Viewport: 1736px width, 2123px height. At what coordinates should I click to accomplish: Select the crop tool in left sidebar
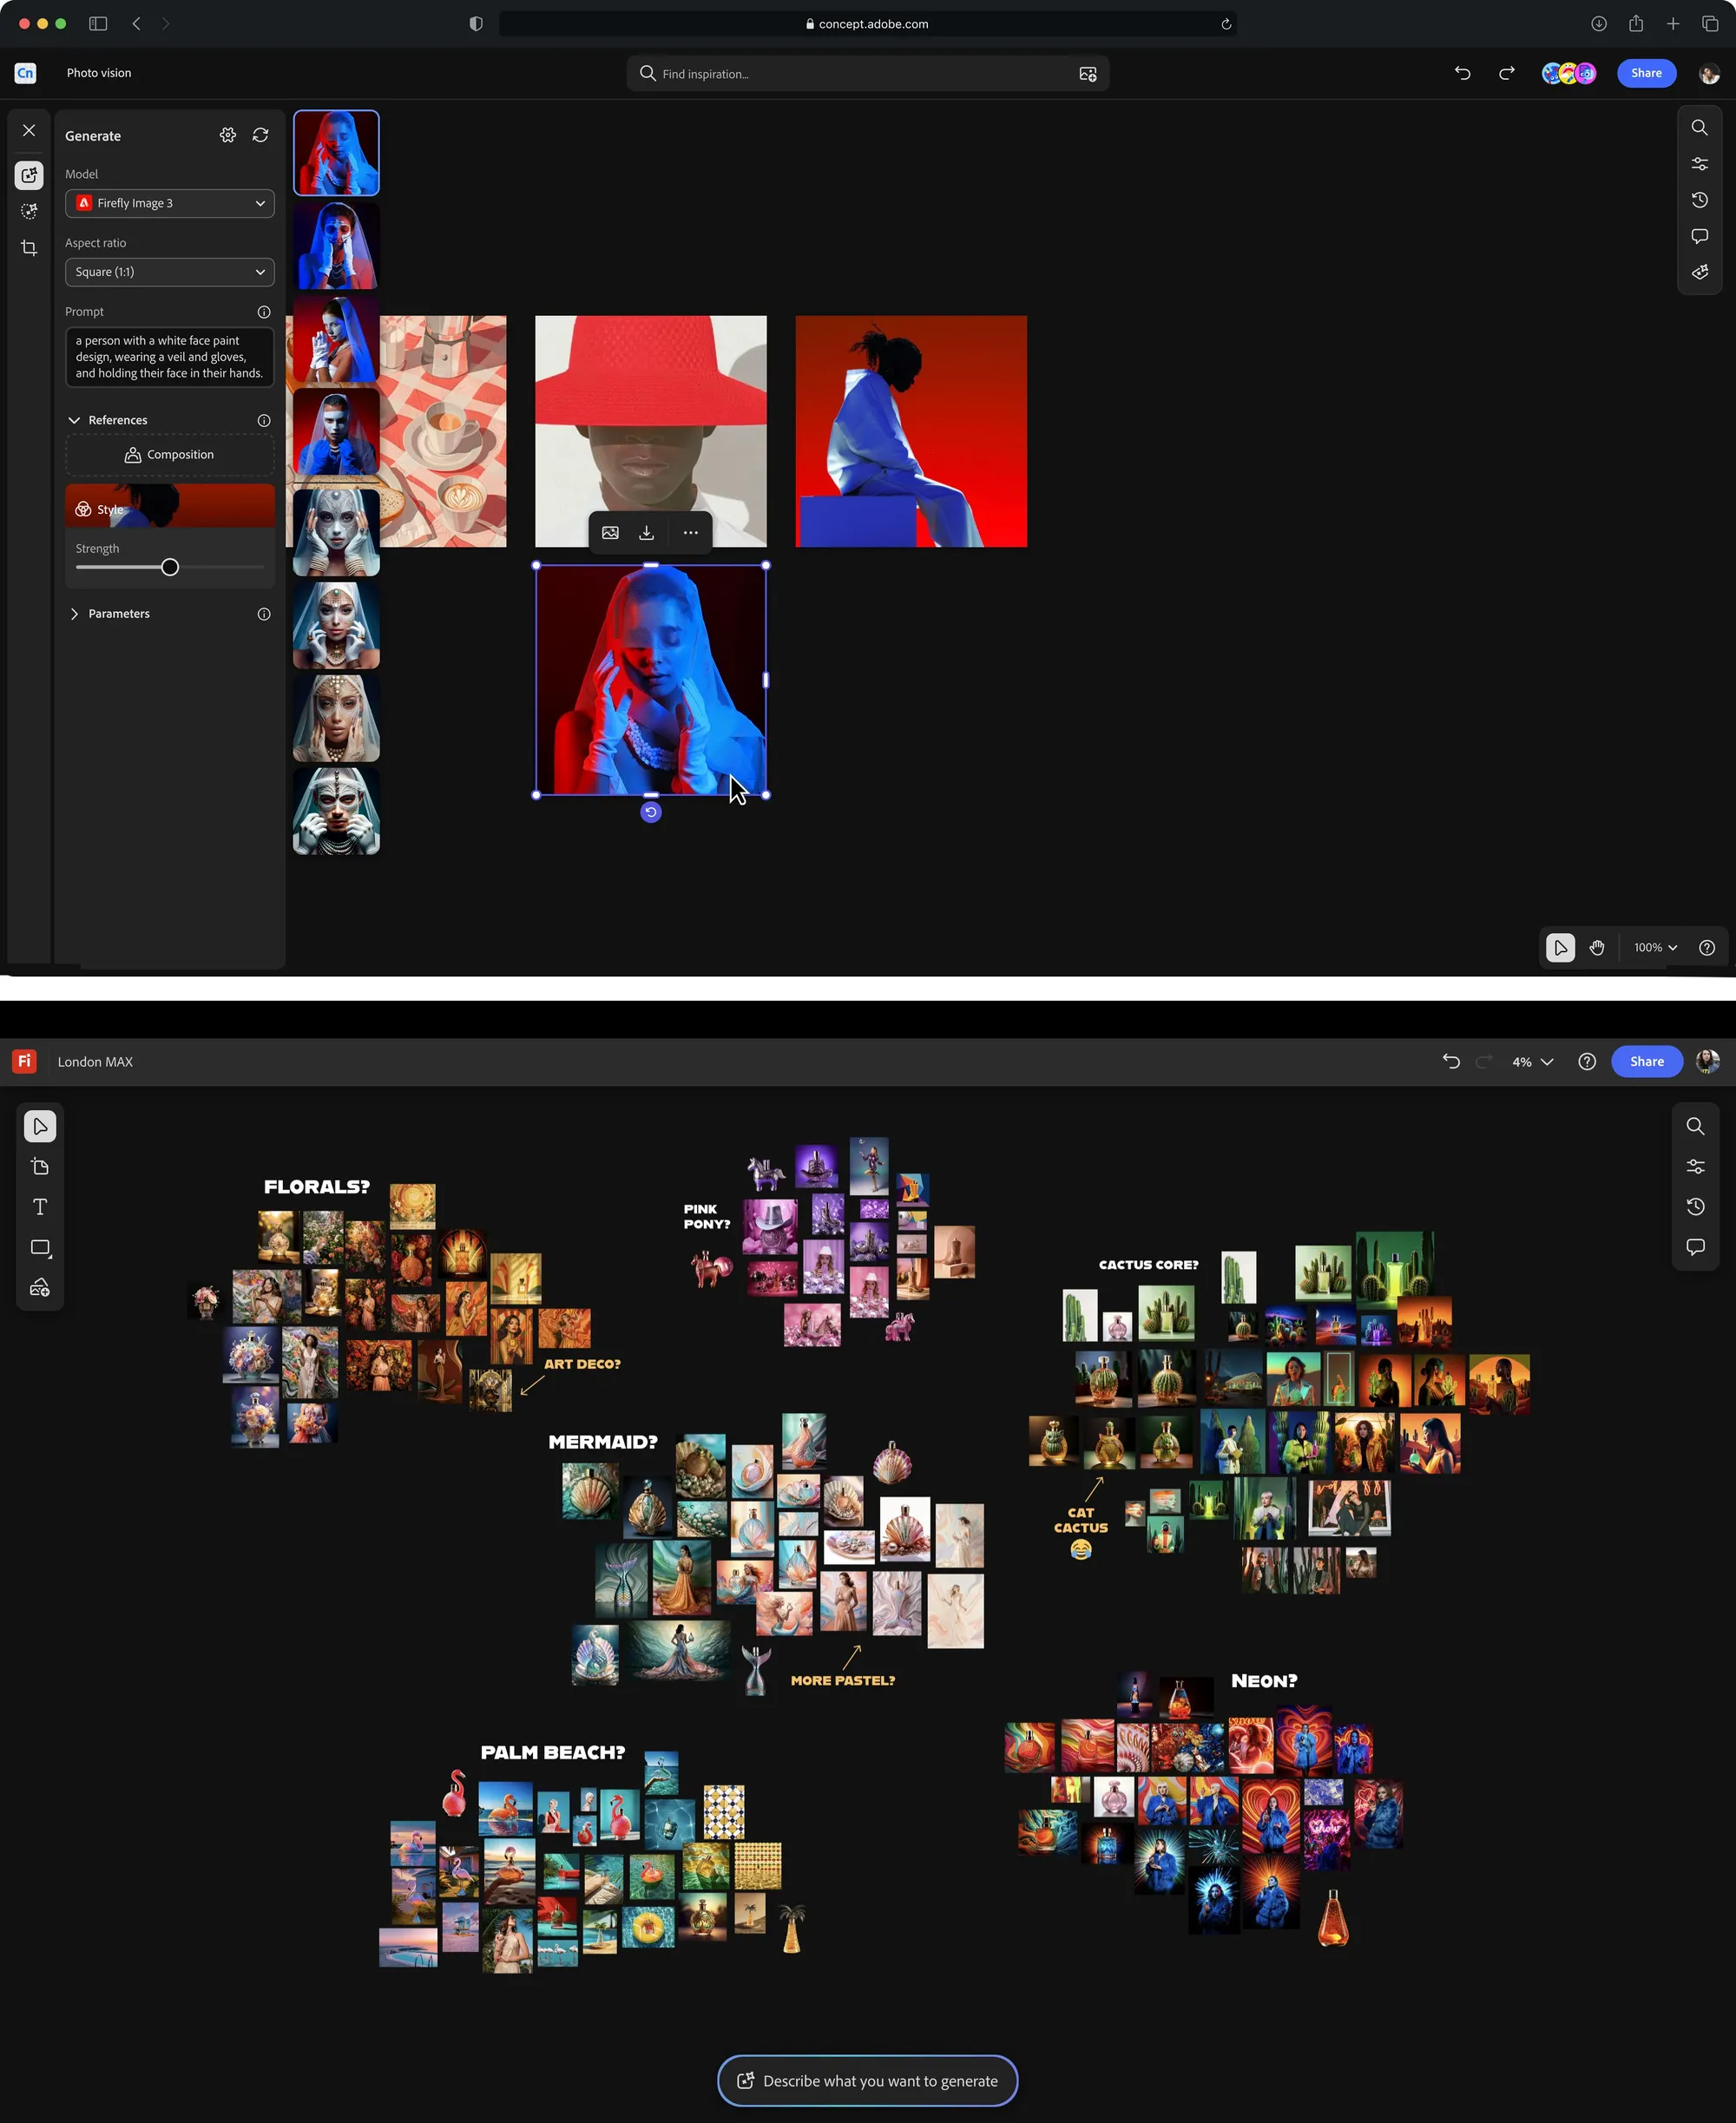(29, 248)
